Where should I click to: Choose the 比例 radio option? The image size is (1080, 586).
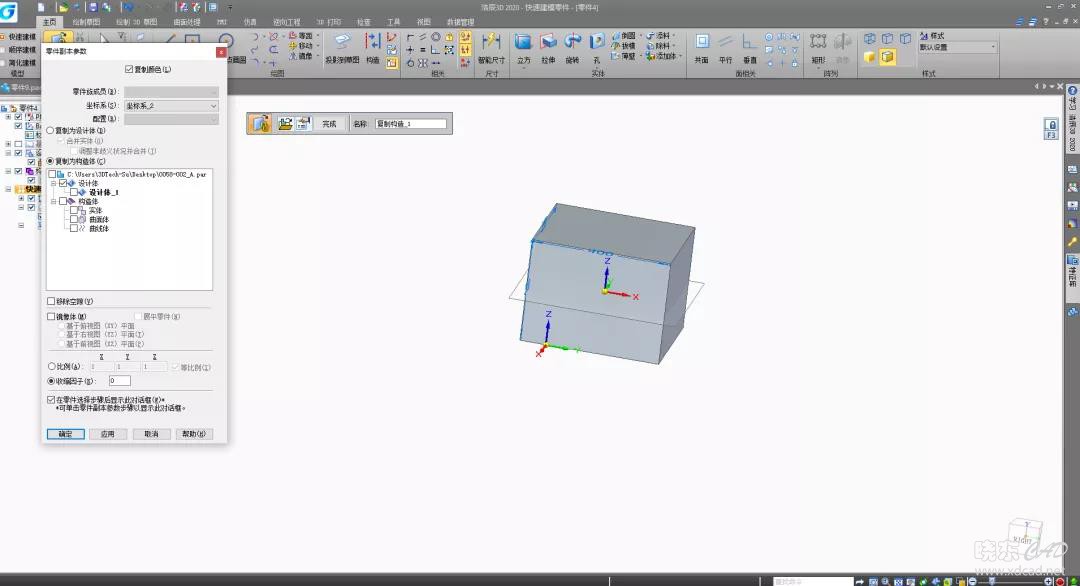point(52,367)
